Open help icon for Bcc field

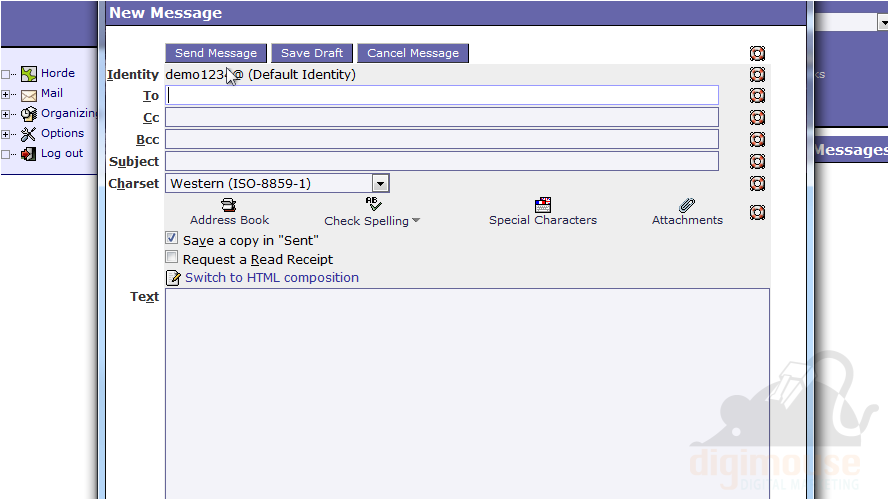[757, 139]
